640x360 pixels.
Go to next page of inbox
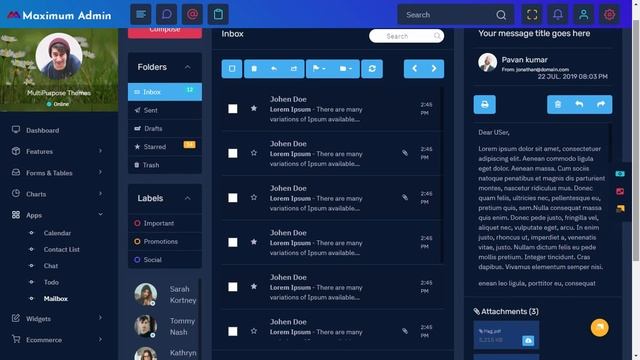[x=434, y=69]
